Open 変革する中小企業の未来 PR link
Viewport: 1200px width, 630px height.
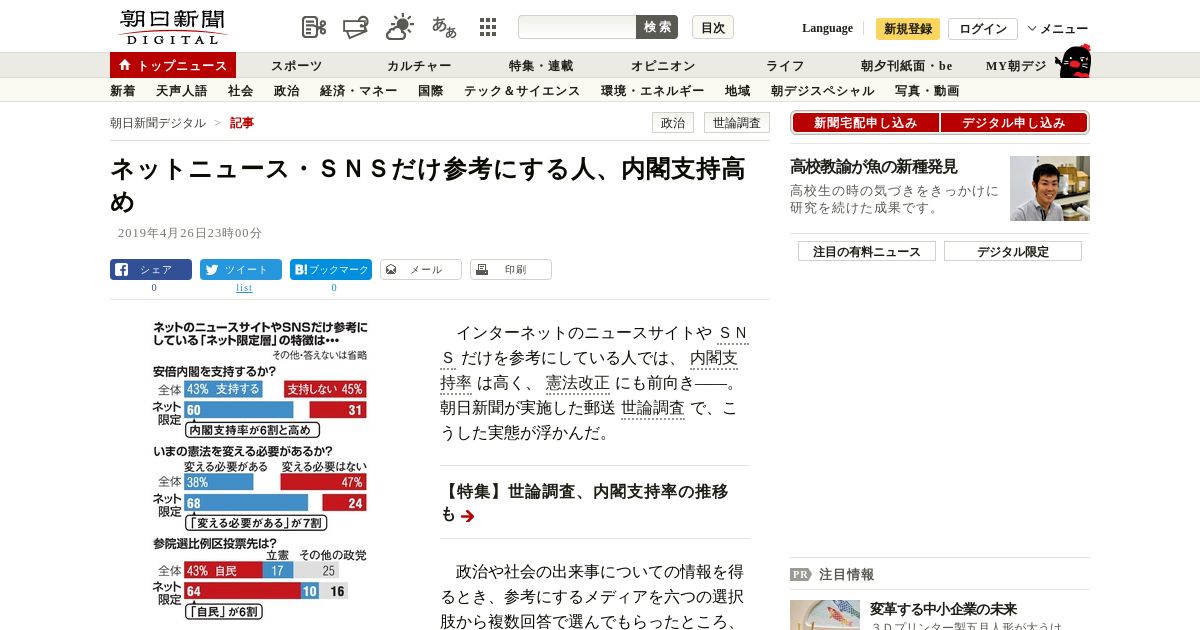point(943,609)
